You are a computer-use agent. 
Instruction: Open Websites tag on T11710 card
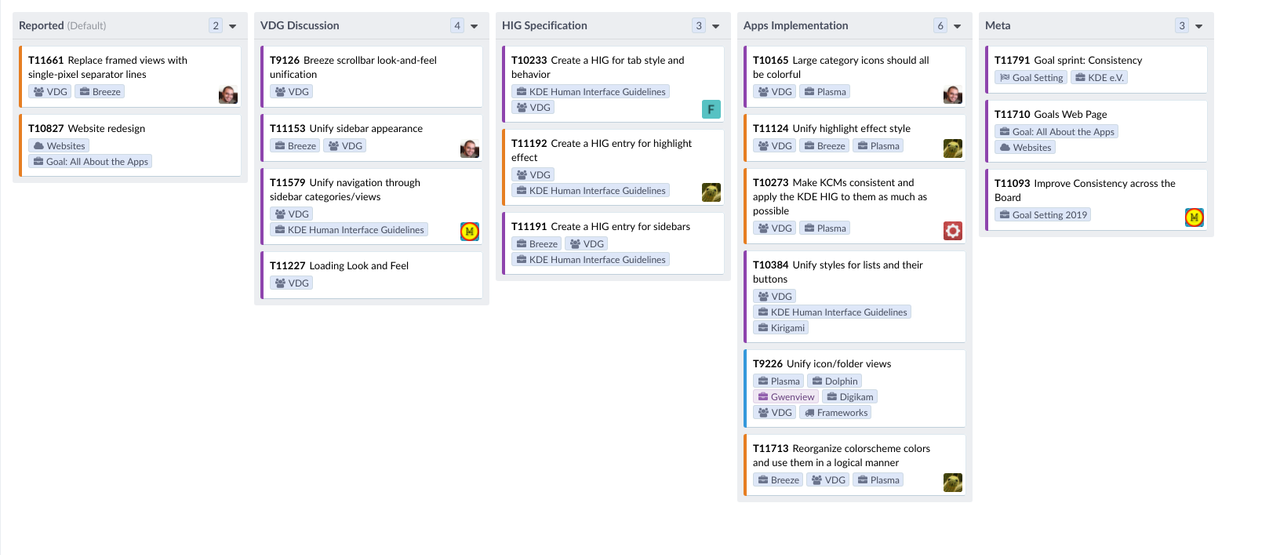[x=1025, y=148]
